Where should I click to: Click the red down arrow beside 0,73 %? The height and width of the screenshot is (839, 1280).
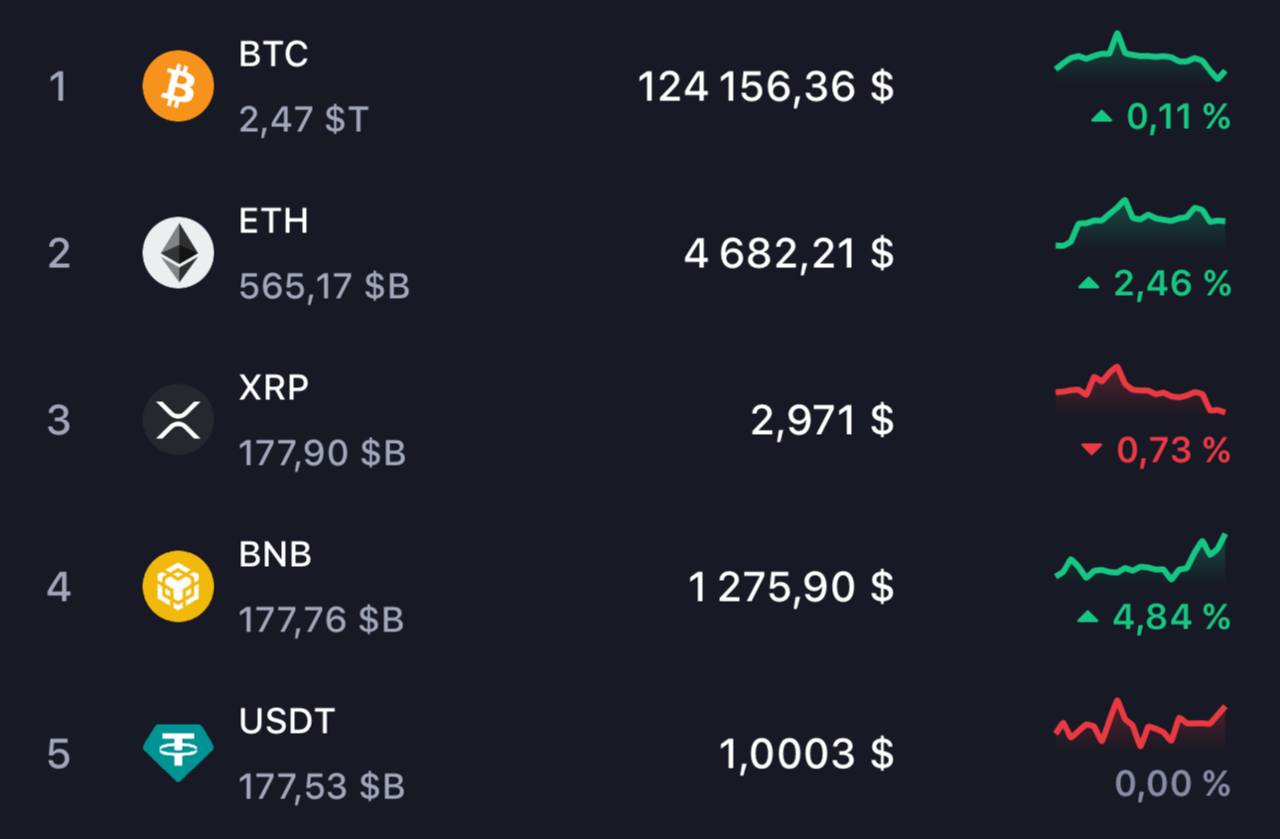pos(1091,451)
